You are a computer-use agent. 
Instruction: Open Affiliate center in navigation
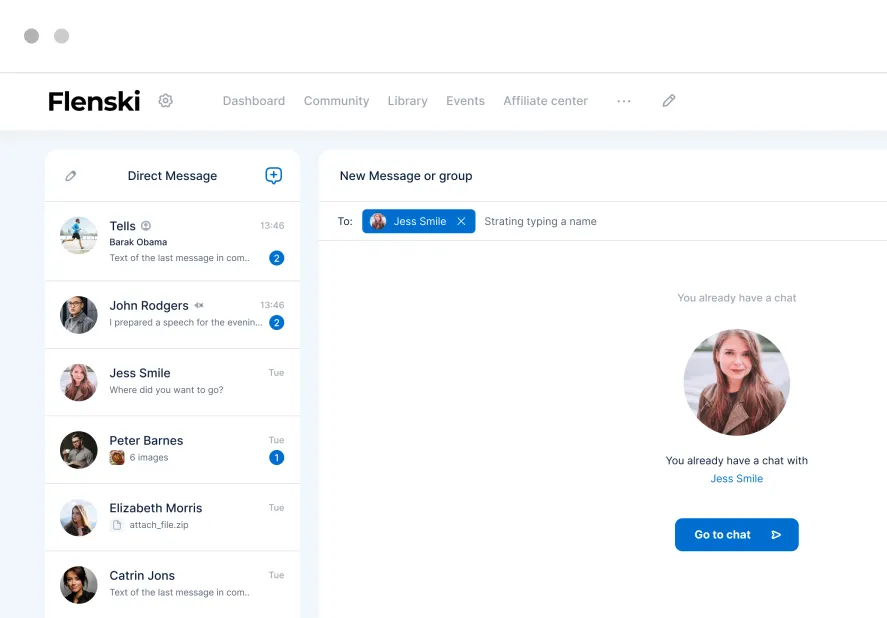coord(545,101)
